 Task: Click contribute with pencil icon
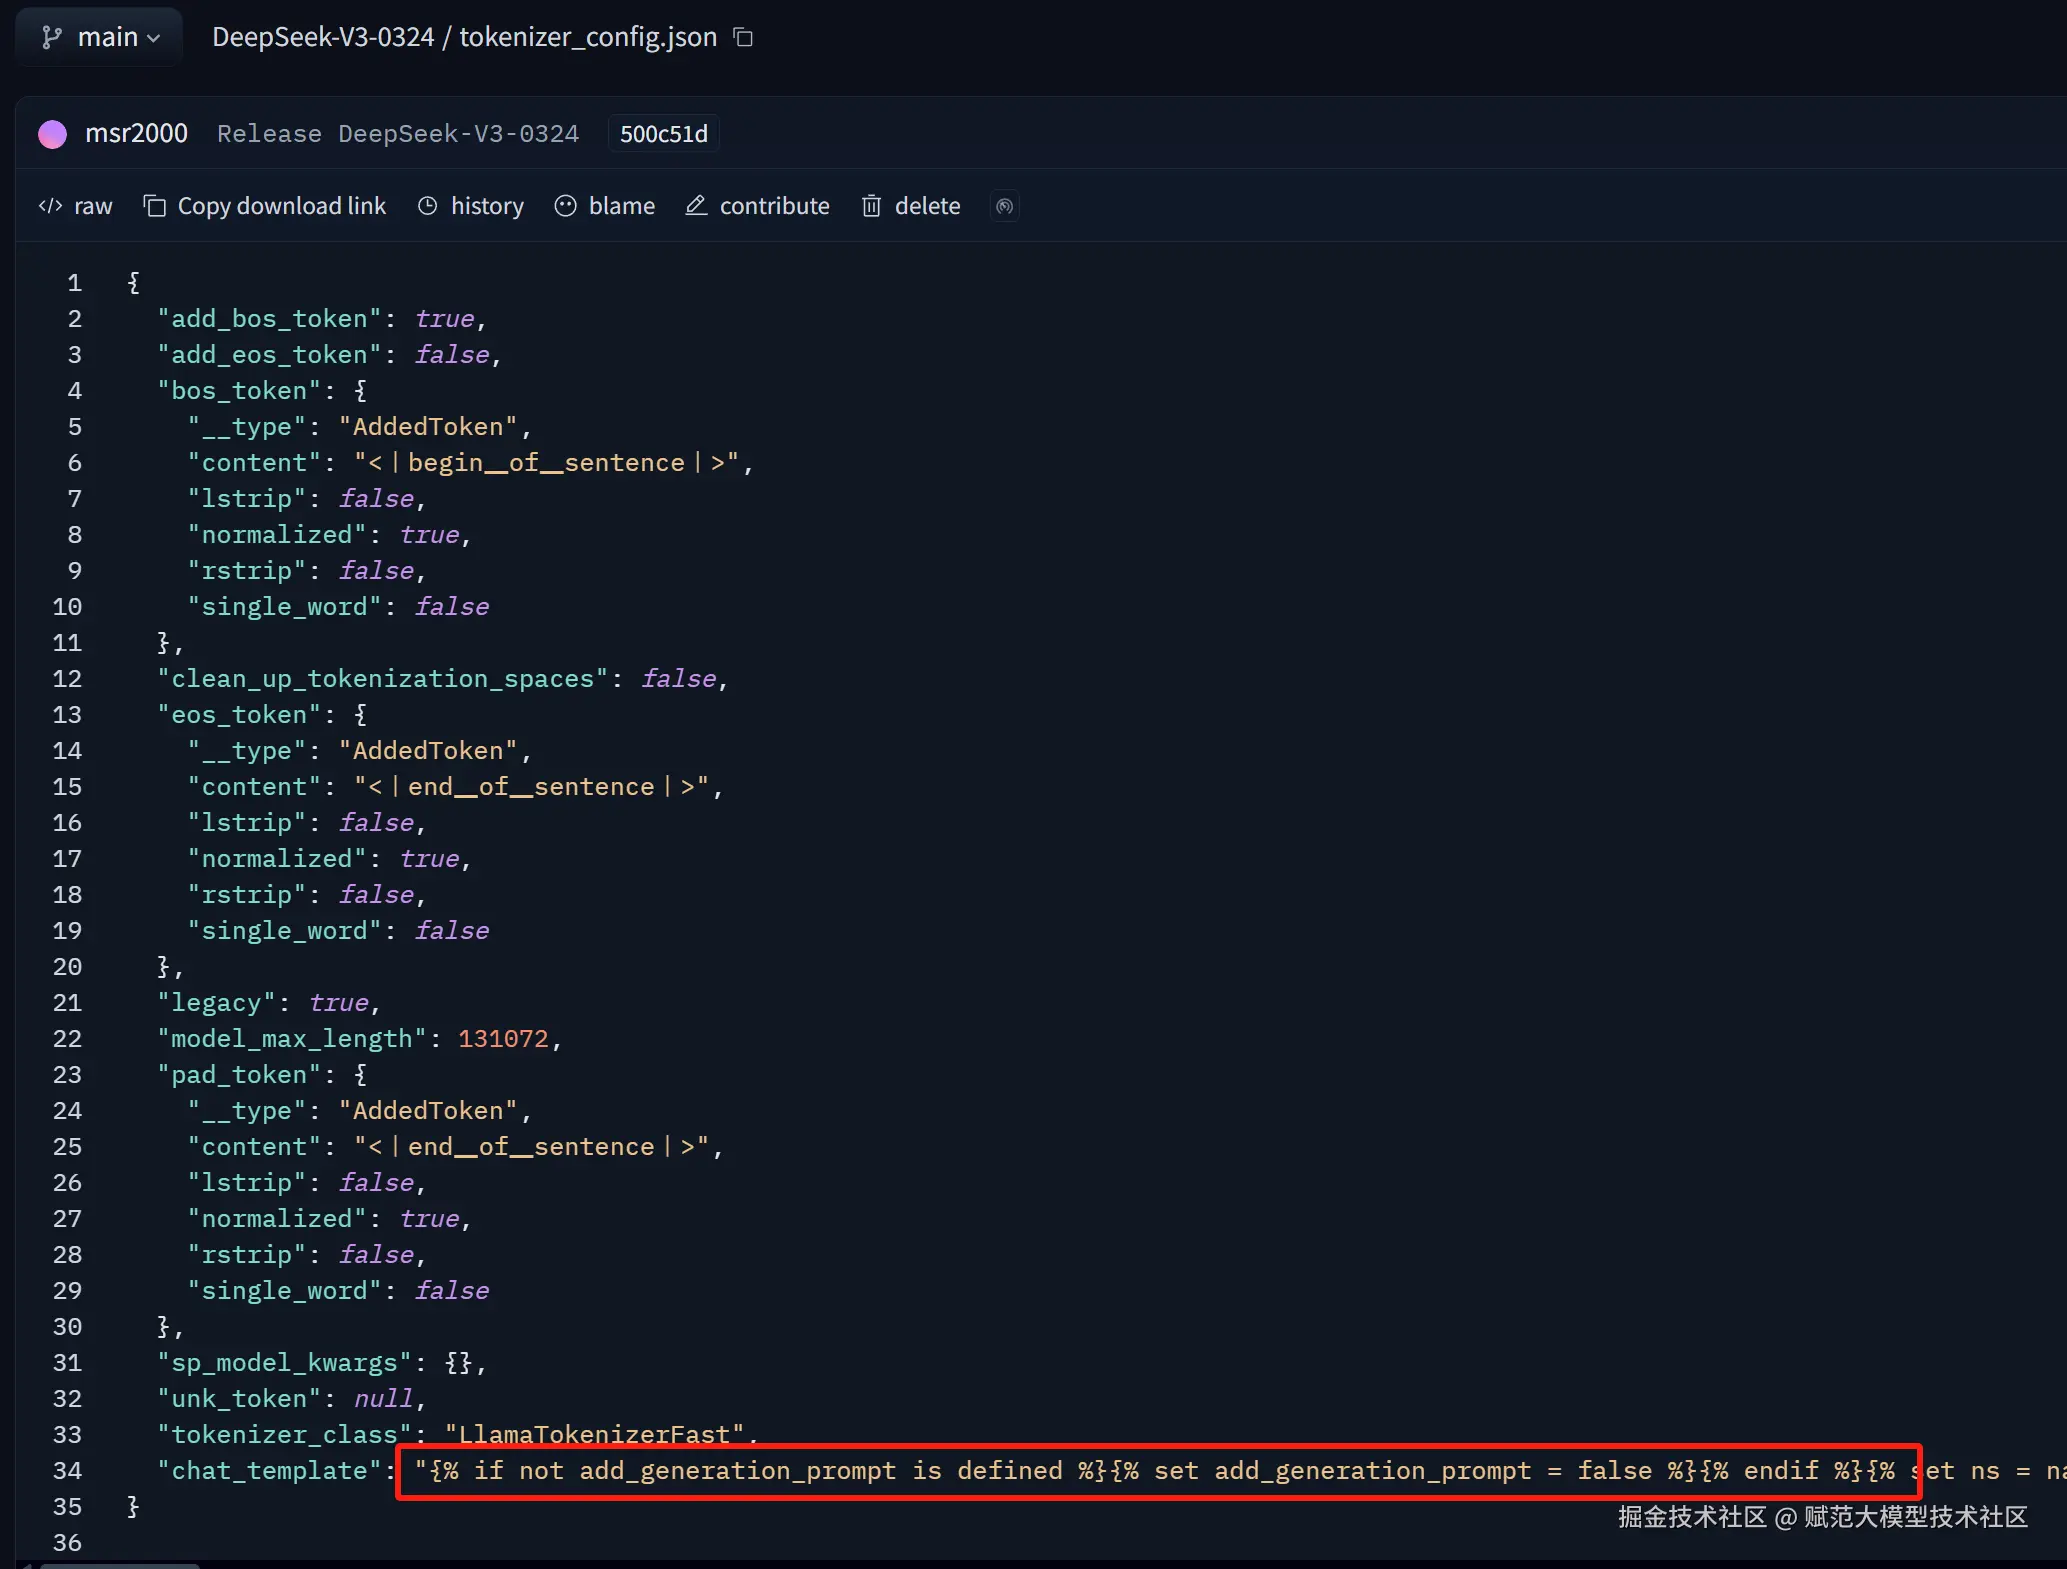(757, 206)
